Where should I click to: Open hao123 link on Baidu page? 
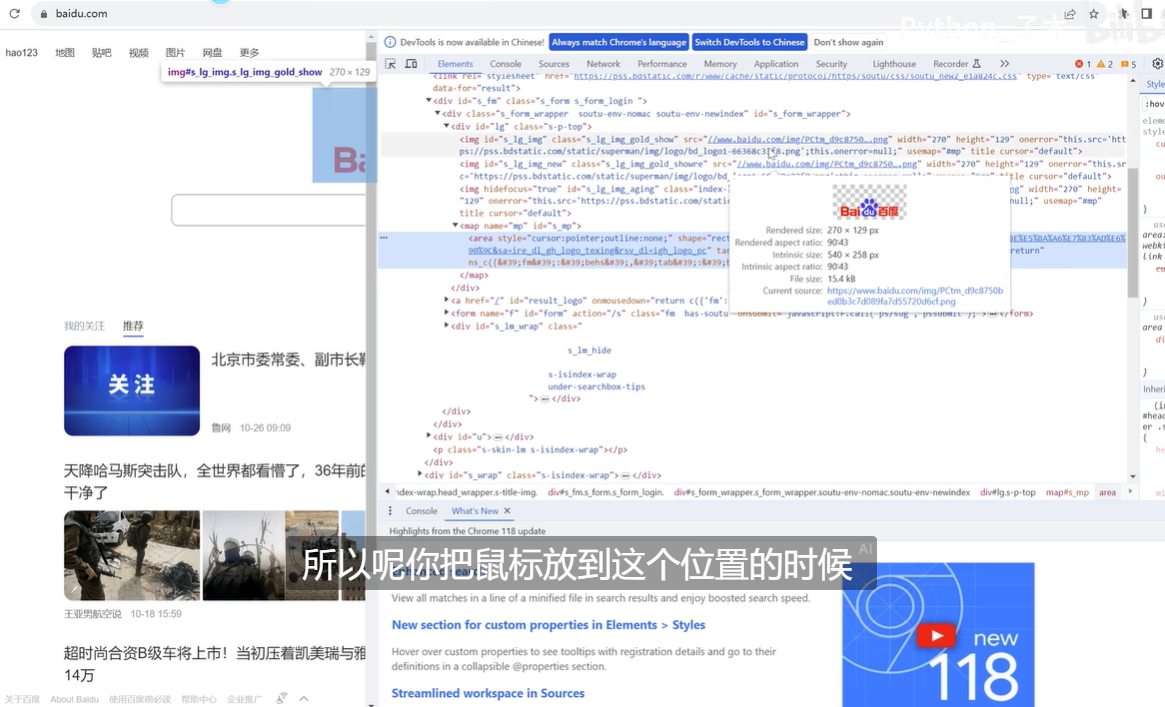click(x=22, y=52)
